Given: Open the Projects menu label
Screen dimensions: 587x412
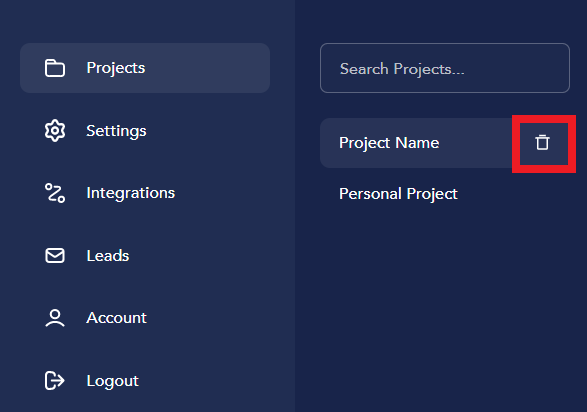Looking at the screenshot, I should 116,68.
